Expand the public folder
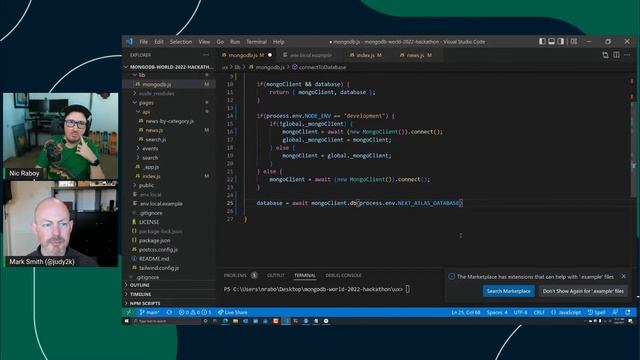The image size is (640, 360). point(169,185)
